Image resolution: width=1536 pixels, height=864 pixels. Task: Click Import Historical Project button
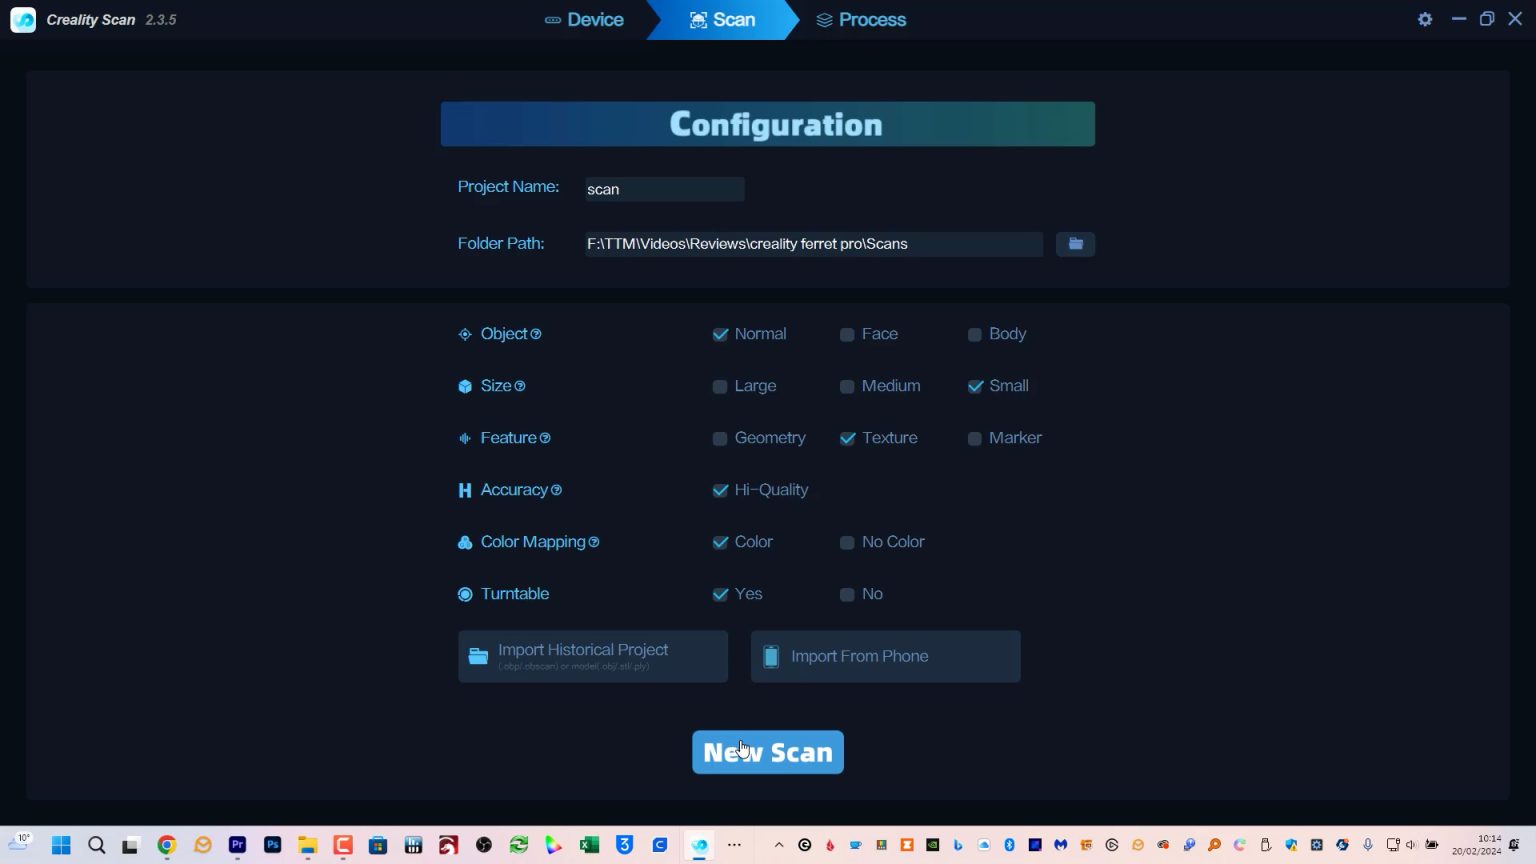[x=593, y=656]
